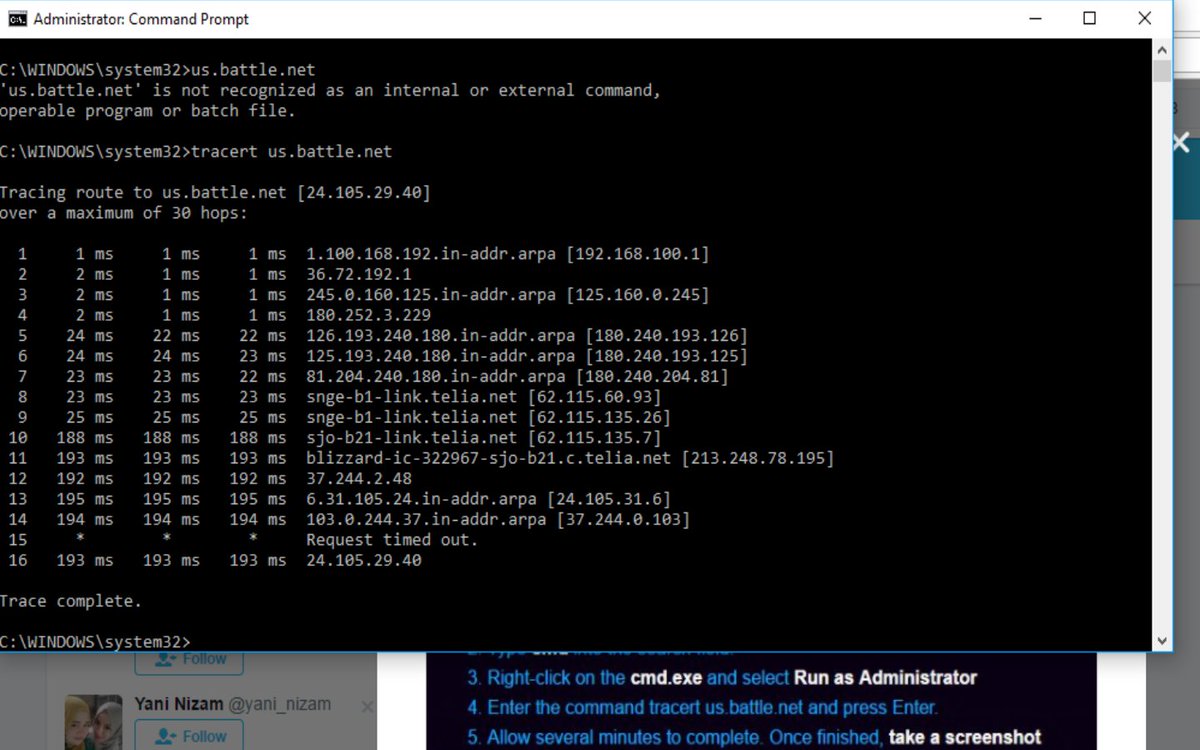Click the 'tracert us.battle.net' command line

[x=291, y=152]
